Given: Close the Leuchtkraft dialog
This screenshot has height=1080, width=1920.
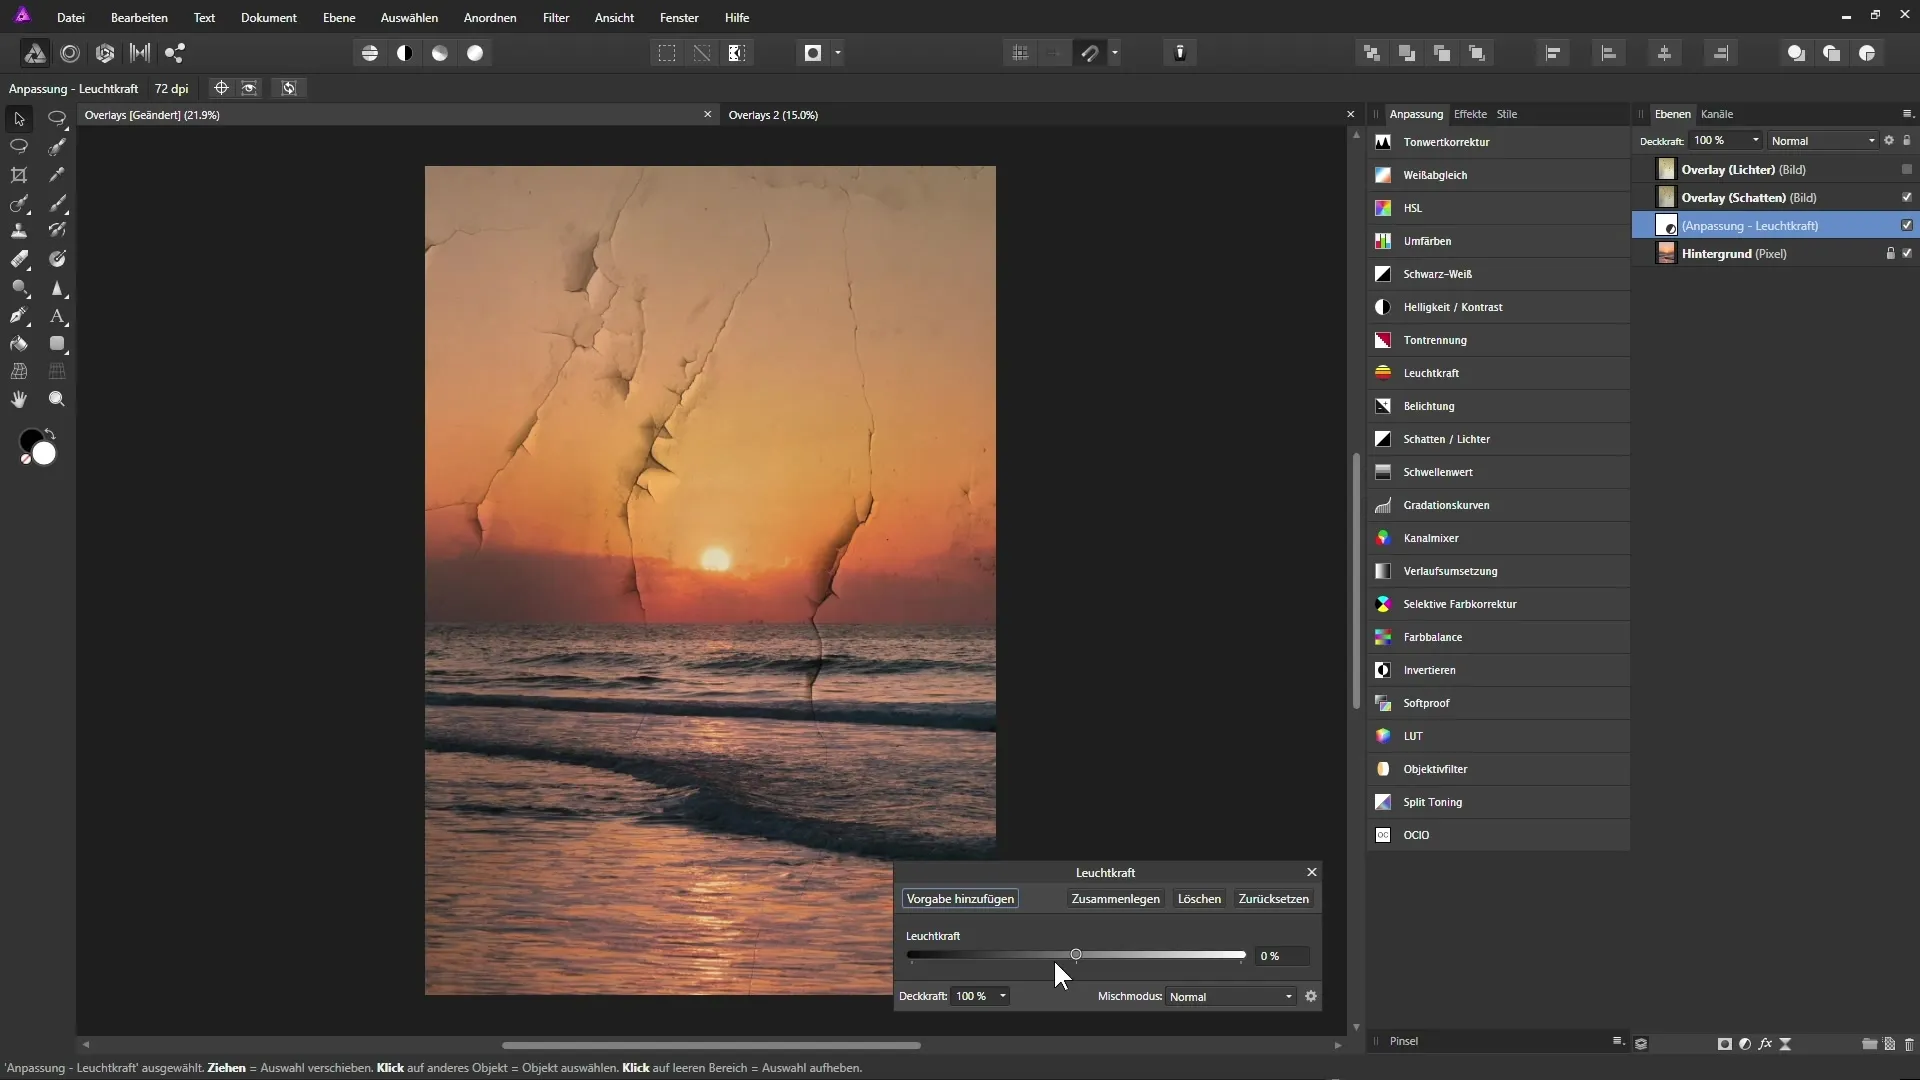Looking at the screenshot, I should (x=1312, y=872).
